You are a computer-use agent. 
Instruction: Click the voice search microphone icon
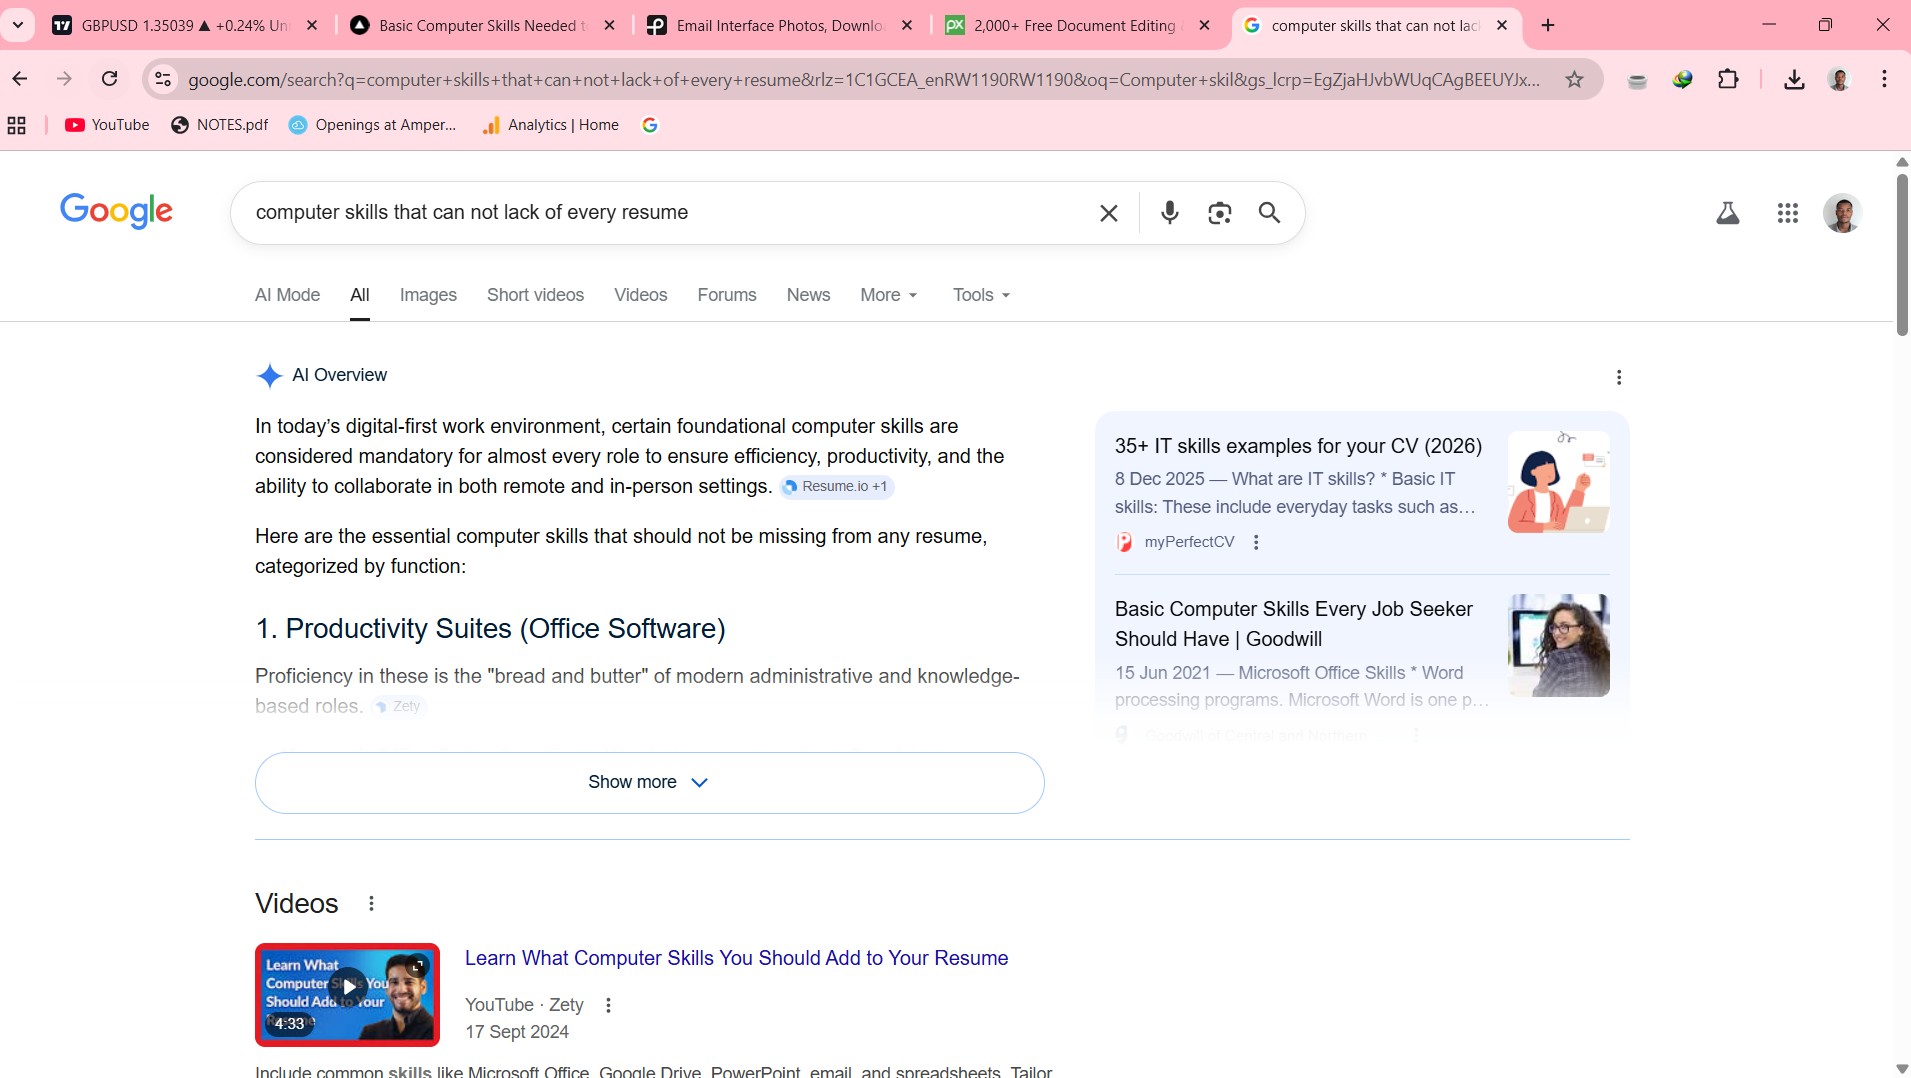click(x=1169, y=213)
